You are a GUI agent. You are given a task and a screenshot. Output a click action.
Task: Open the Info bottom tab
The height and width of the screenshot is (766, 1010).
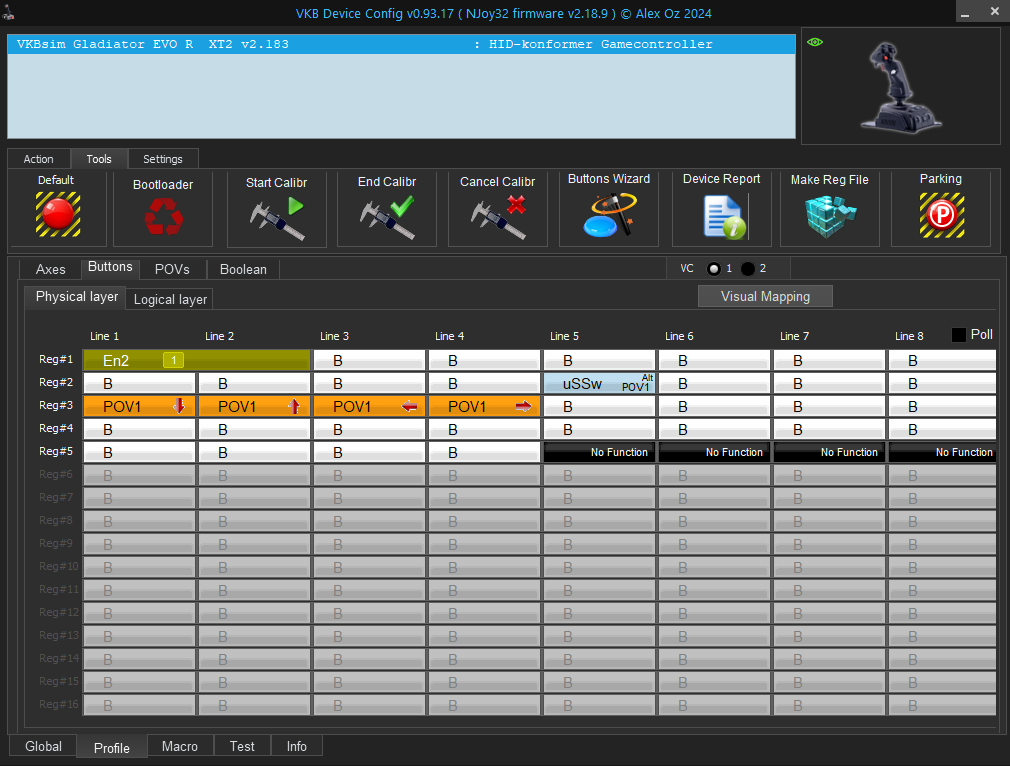[296, 746]
